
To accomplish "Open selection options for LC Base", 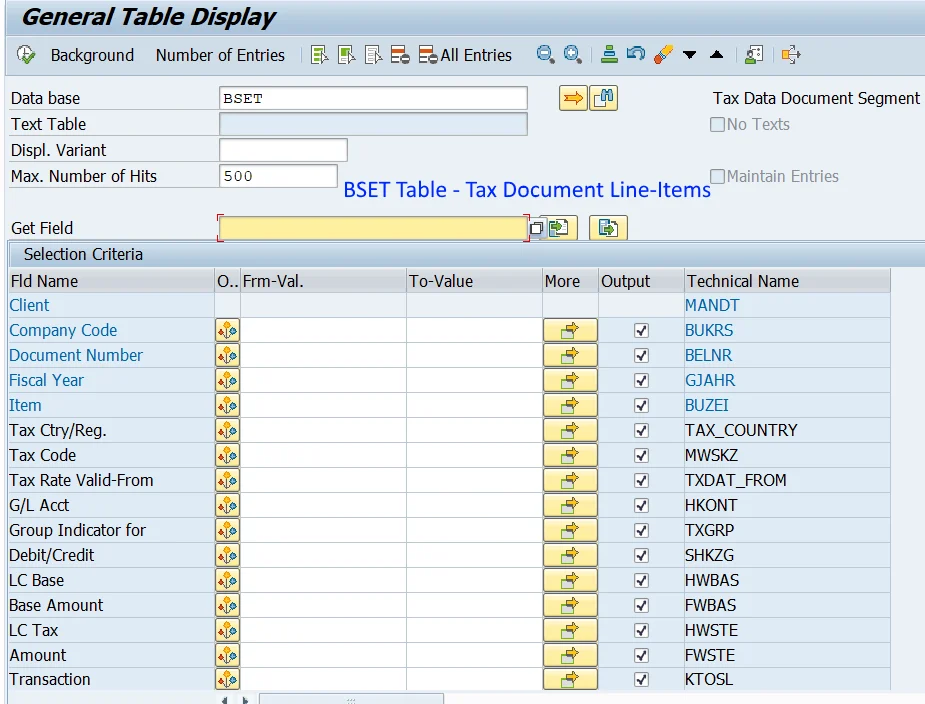I will [227, 581].
